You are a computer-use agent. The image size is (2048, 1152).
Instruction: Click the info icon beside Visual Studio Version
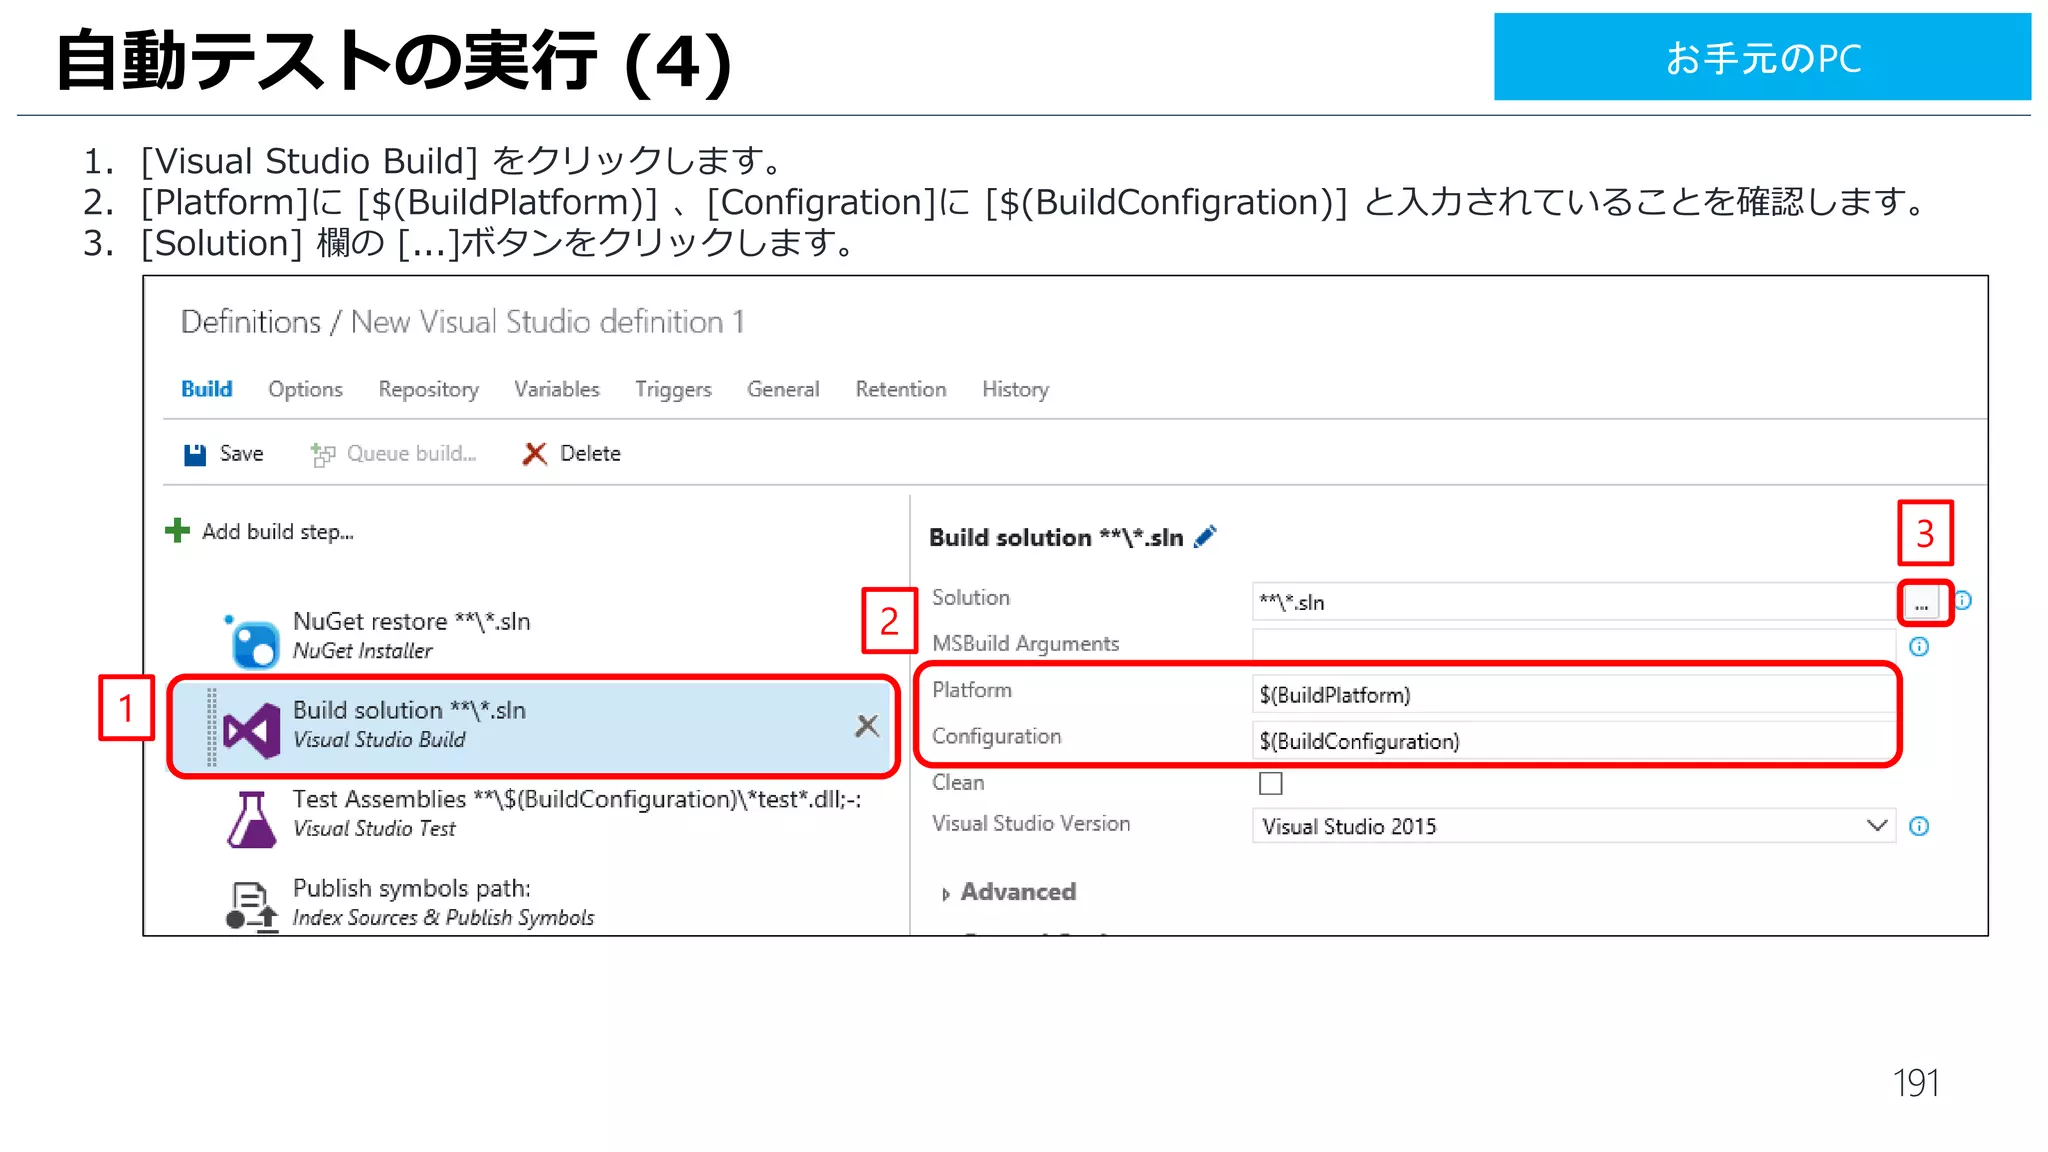click(x=1919, y=826)
